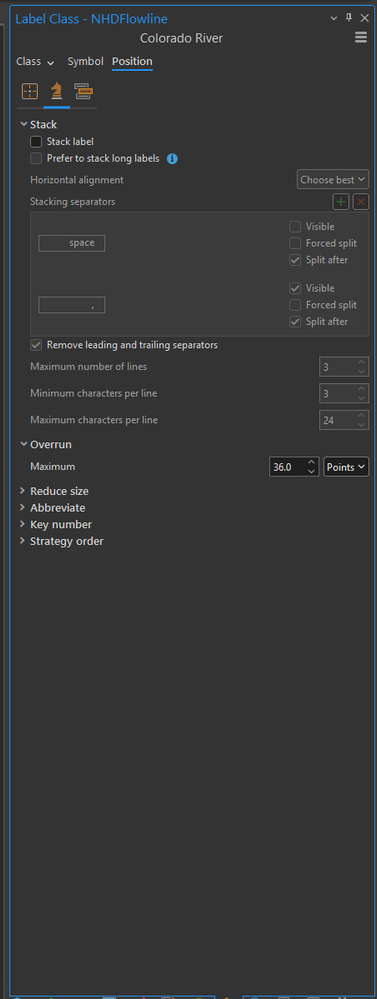Expand the Strategy order section
The width and height of the screenshot is (377, 999).
[x=24, y=540]
